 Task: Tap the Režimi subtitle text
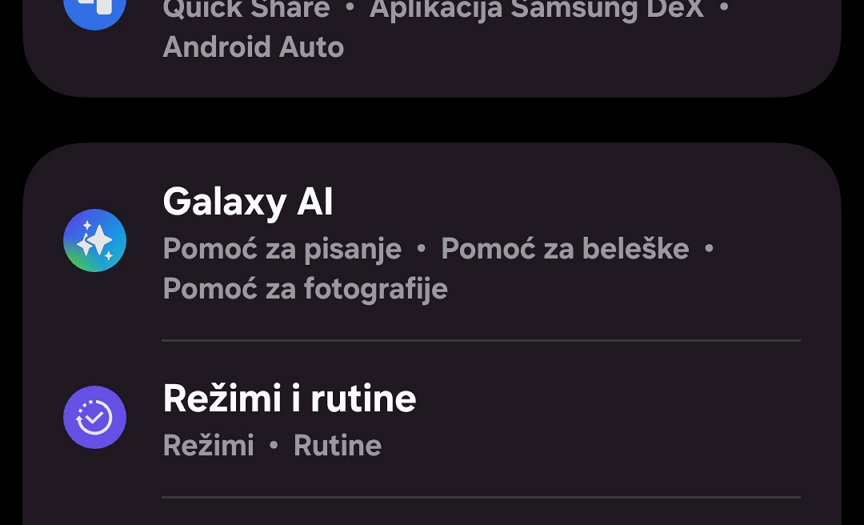[x=208, y=446]
